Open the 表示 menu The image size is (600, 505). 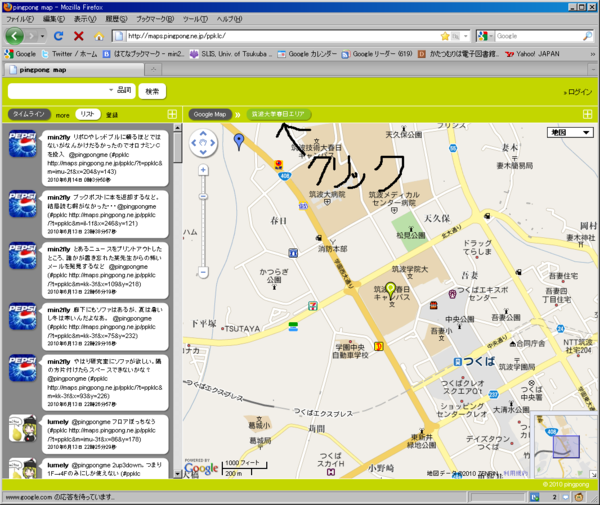85,19
